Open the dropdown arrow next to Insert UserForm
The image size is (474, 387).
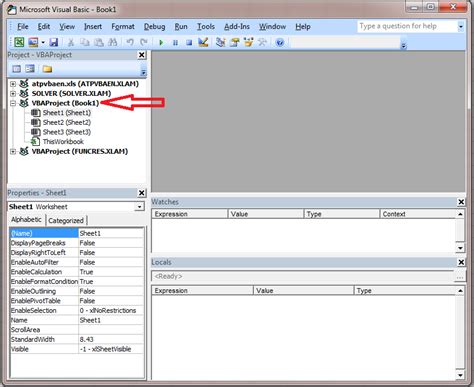pyautogui.click(x=43, y=42)
